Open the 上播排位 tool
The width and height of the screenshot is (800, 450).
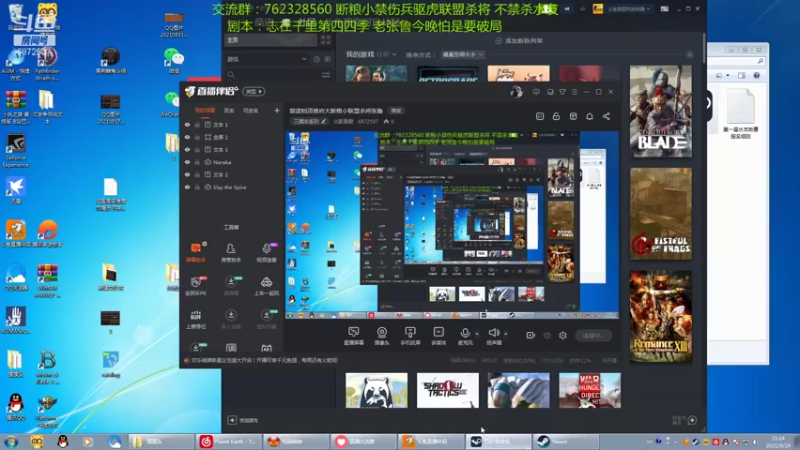196,319
